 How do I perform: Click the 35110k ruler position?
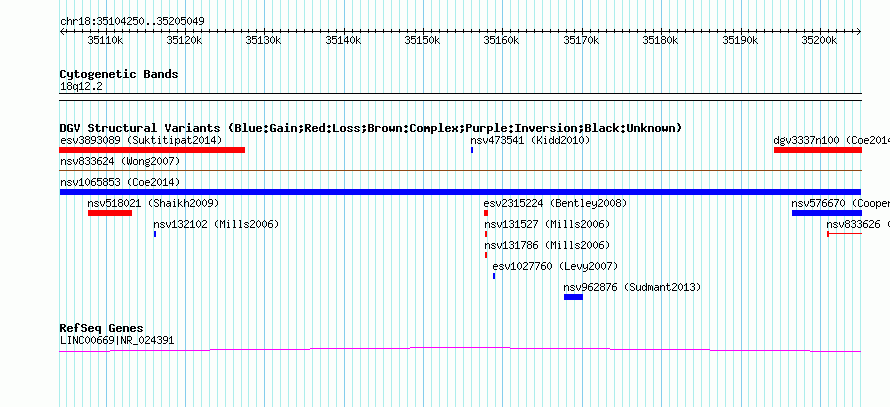click(x=106, y=40)
